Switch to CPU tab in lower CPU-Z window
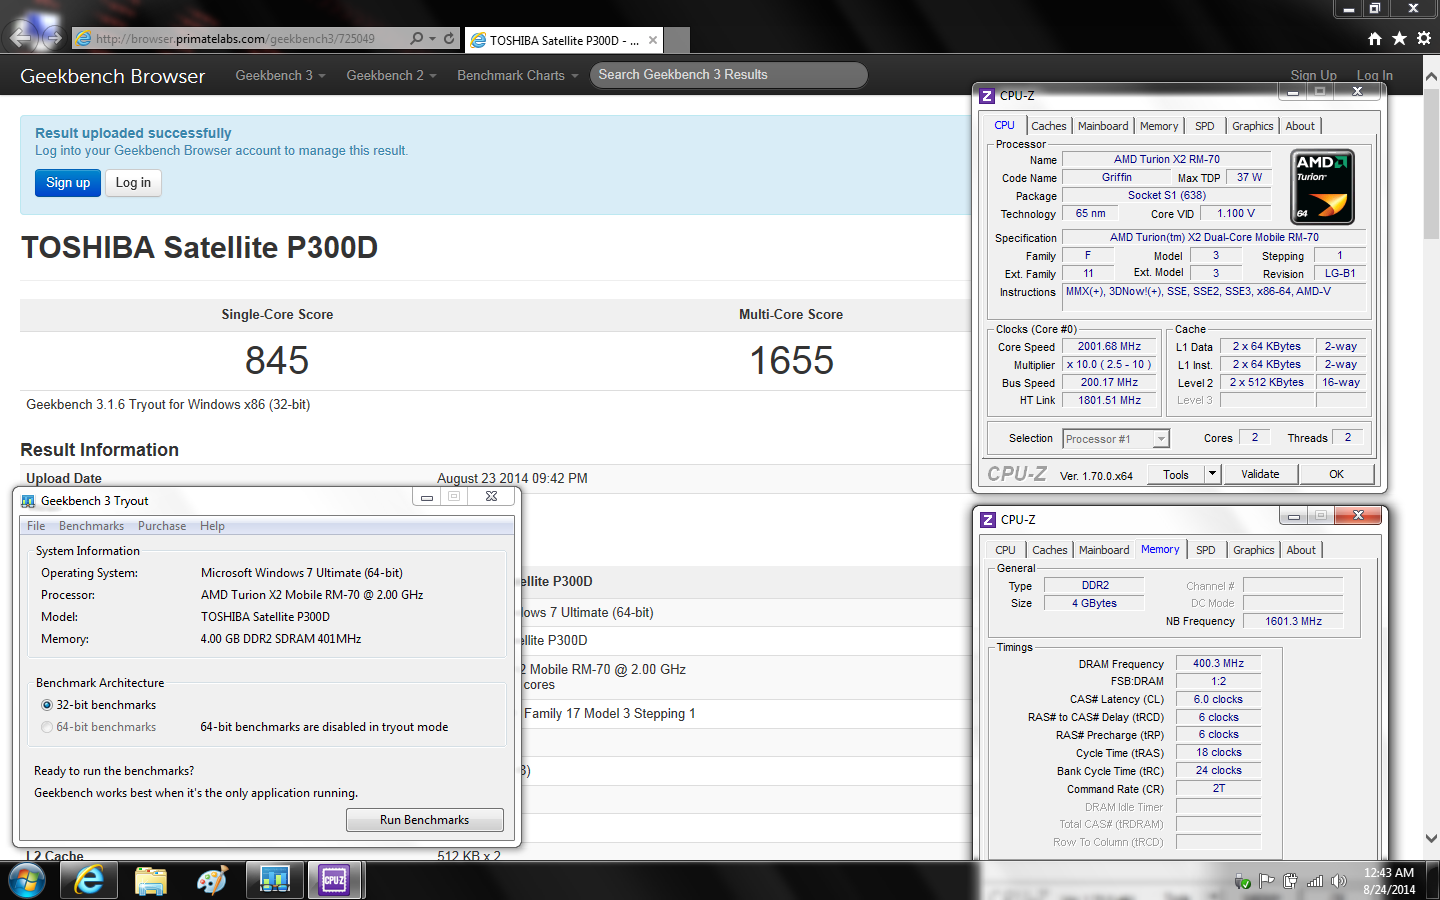Screen dimensions: 1440x900 [1005, 550]
